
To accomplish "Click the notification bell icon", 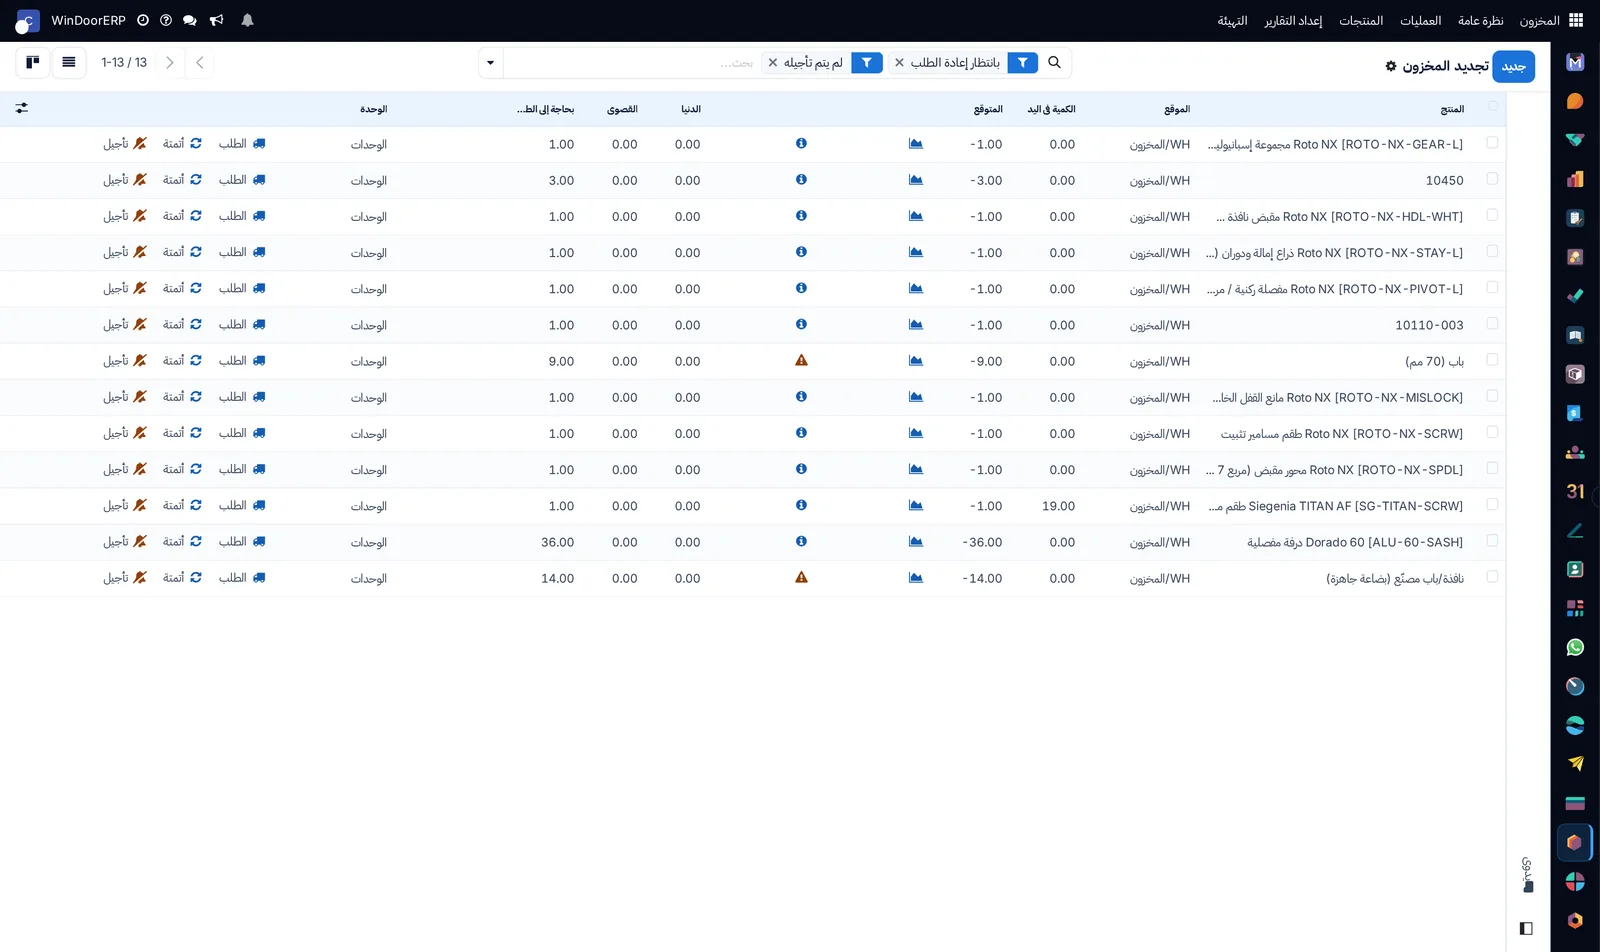I will pos(247,20).
